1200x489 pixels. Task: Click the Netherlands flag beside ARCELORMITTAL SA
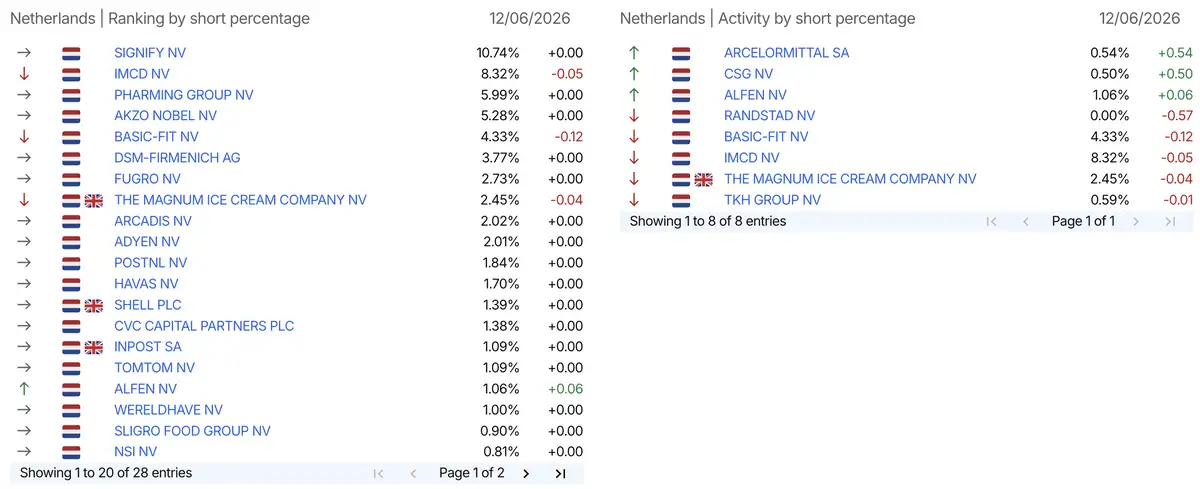tap(681, 53)
